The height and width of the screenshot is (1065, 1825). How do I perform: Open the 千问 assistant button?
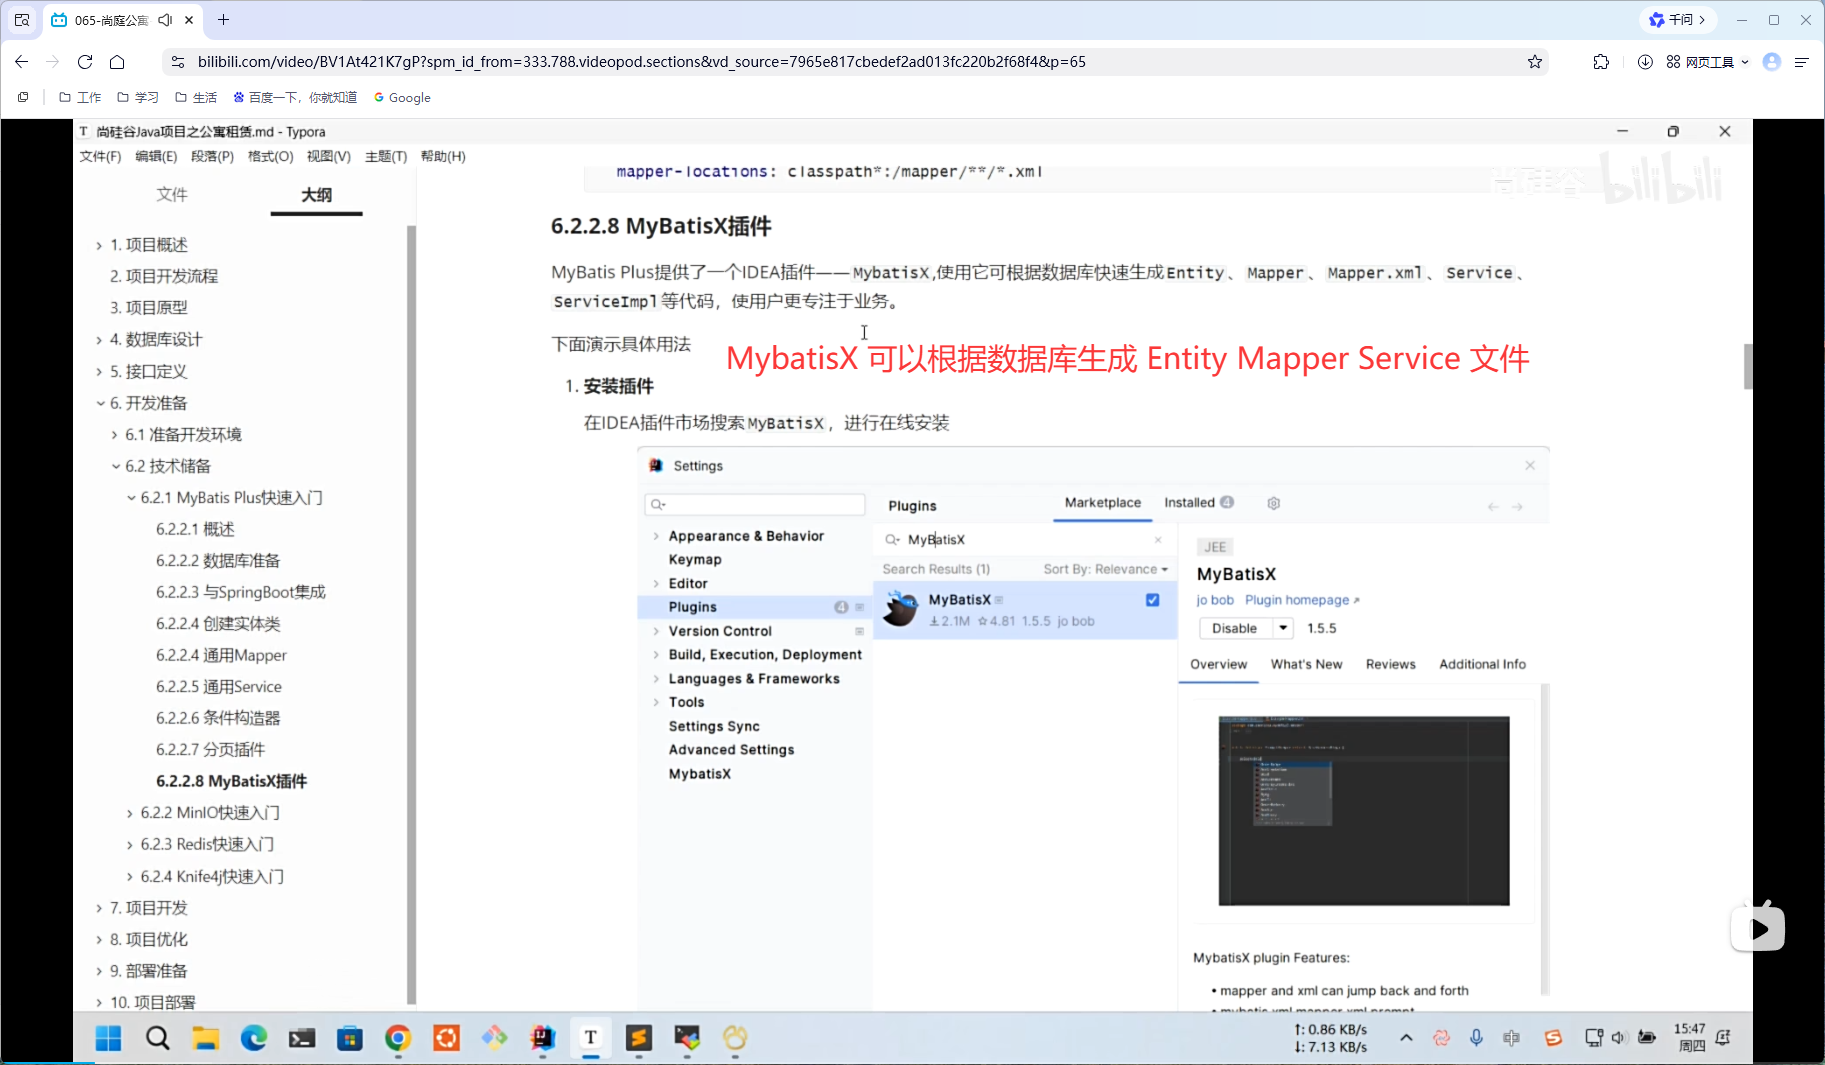(x=1676, y=20)
